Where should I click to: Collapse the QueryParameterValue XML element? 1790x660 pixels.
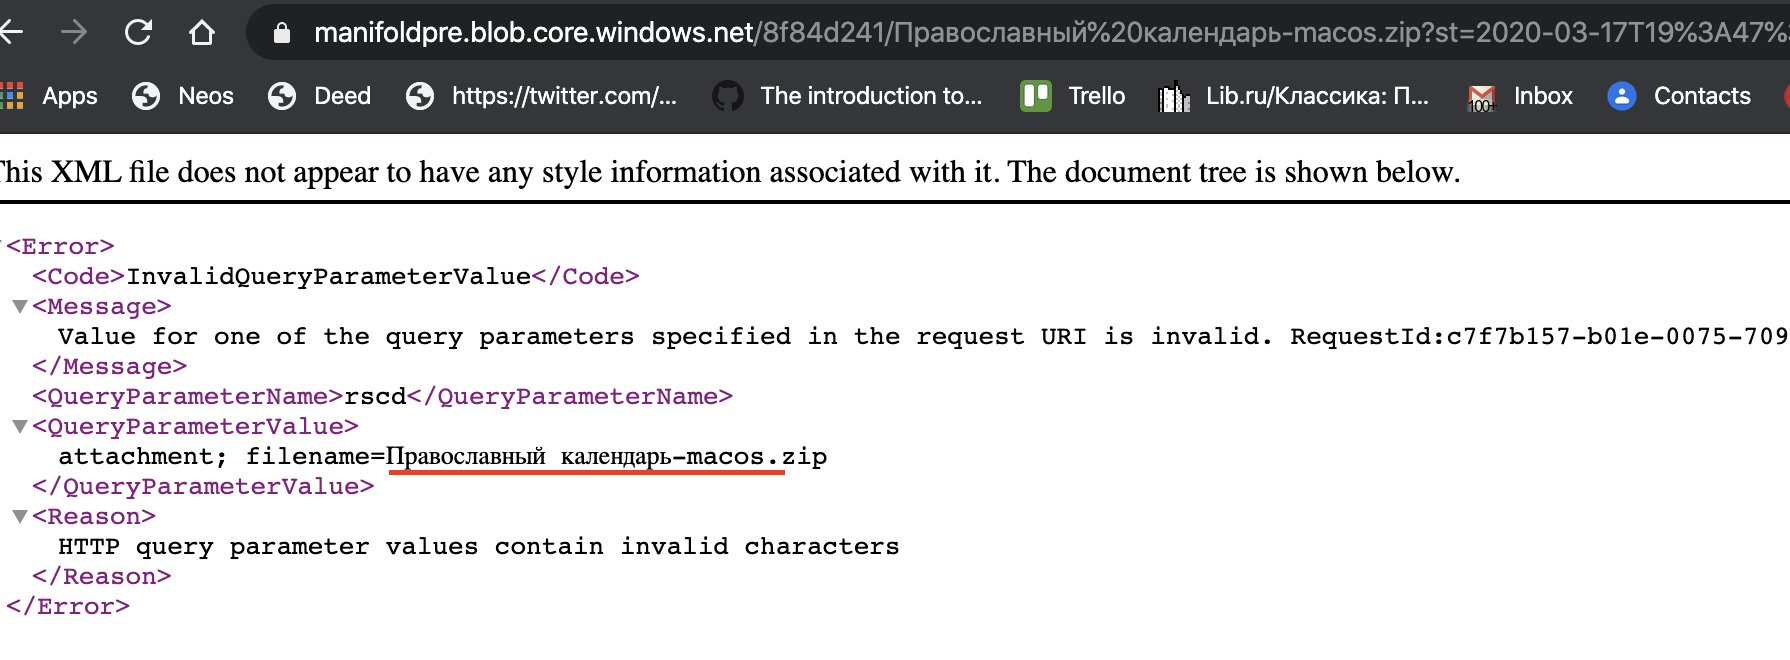20,427
